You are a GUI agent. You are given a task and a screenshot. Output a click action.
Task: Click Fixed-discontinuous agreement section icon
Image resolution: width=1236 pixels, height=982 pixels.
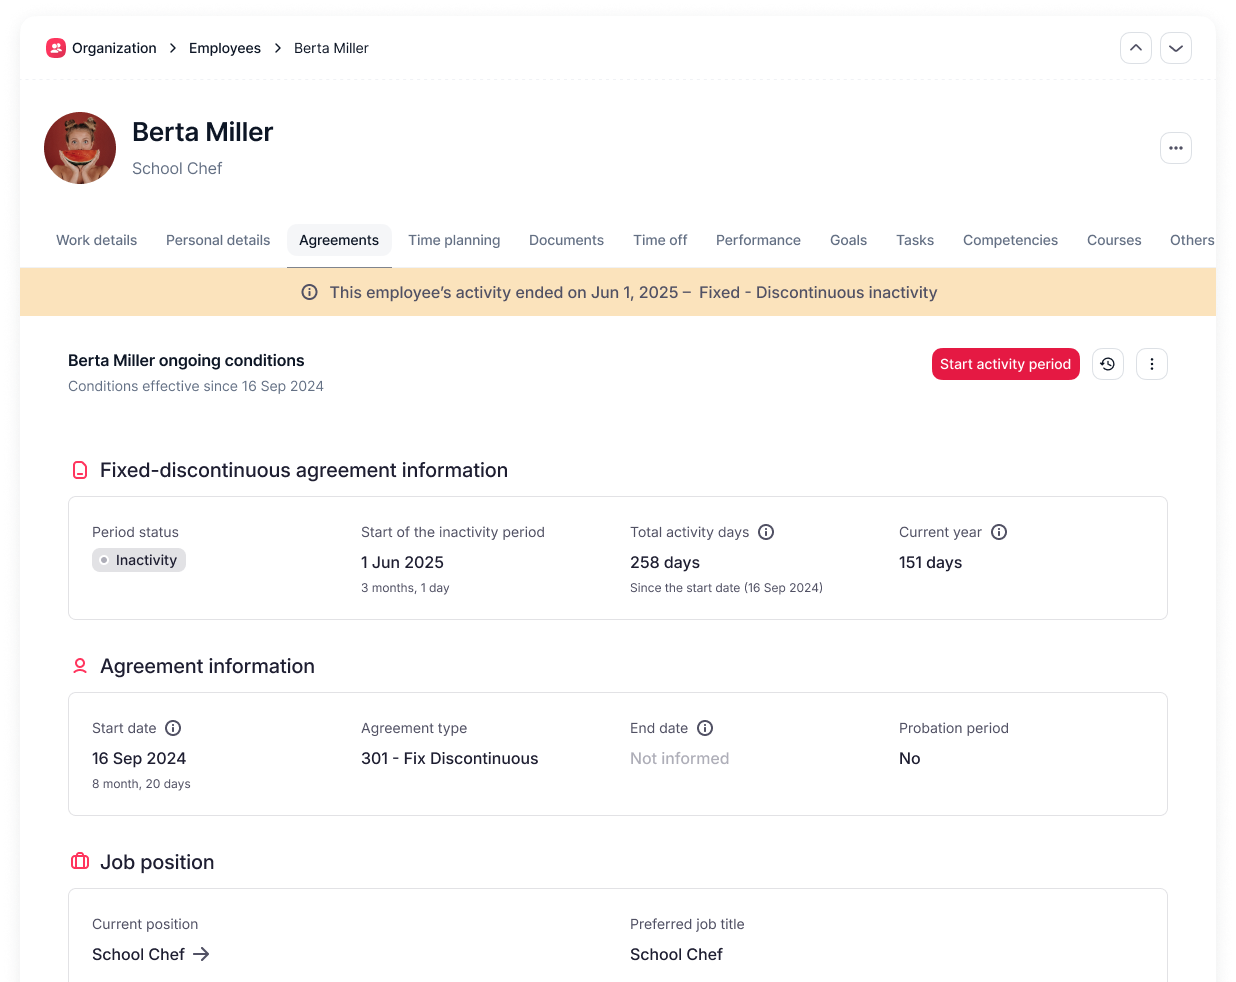(80, 470)
